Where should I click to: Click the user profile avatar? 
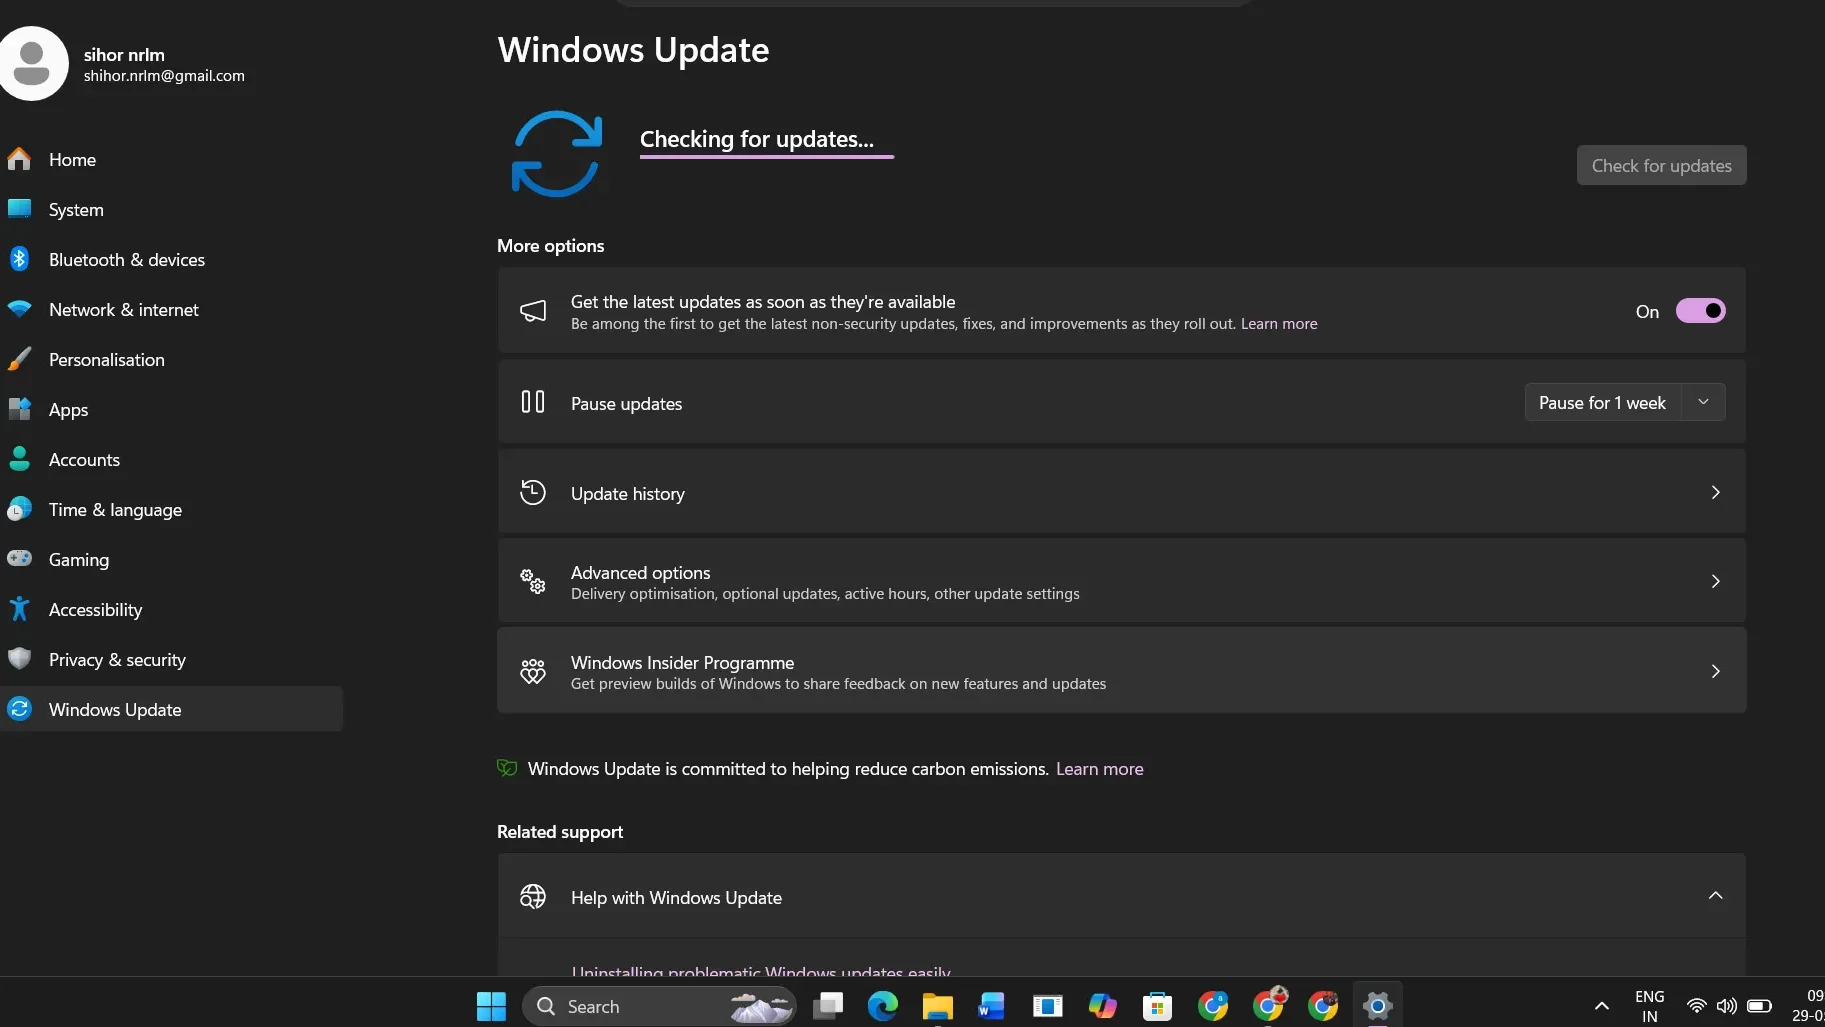point(33,63)
